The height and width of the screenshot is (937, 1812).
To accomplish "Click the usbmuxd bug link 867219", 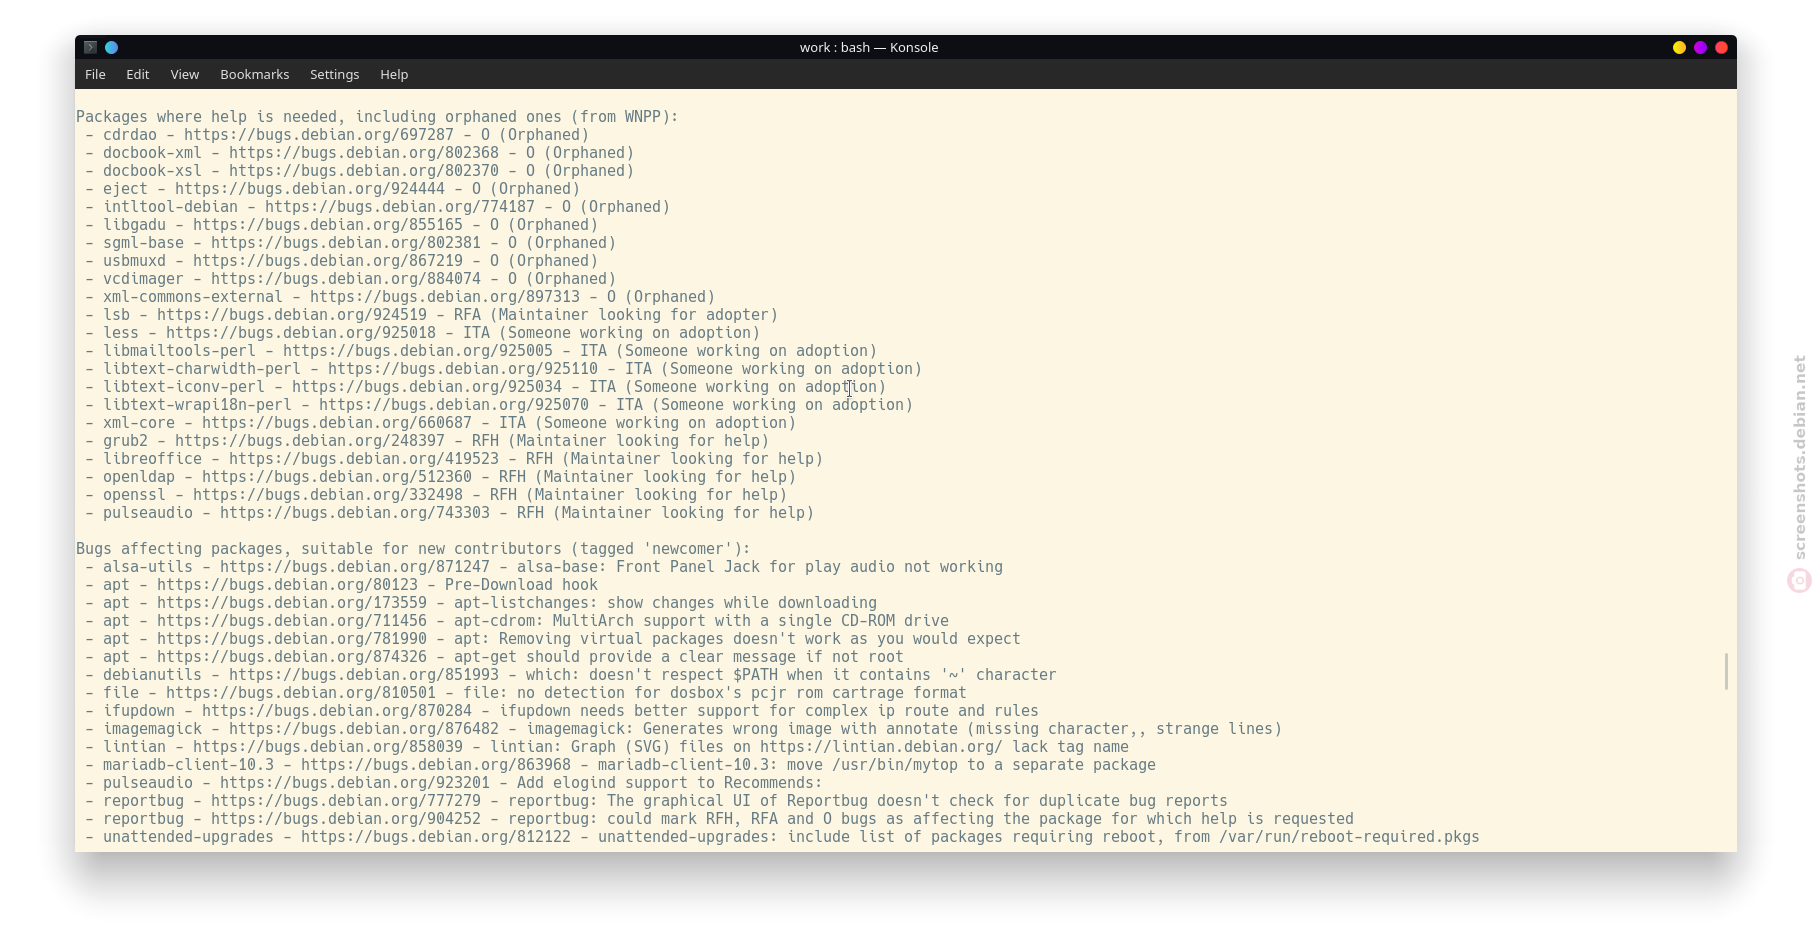I will coord(328,261).
